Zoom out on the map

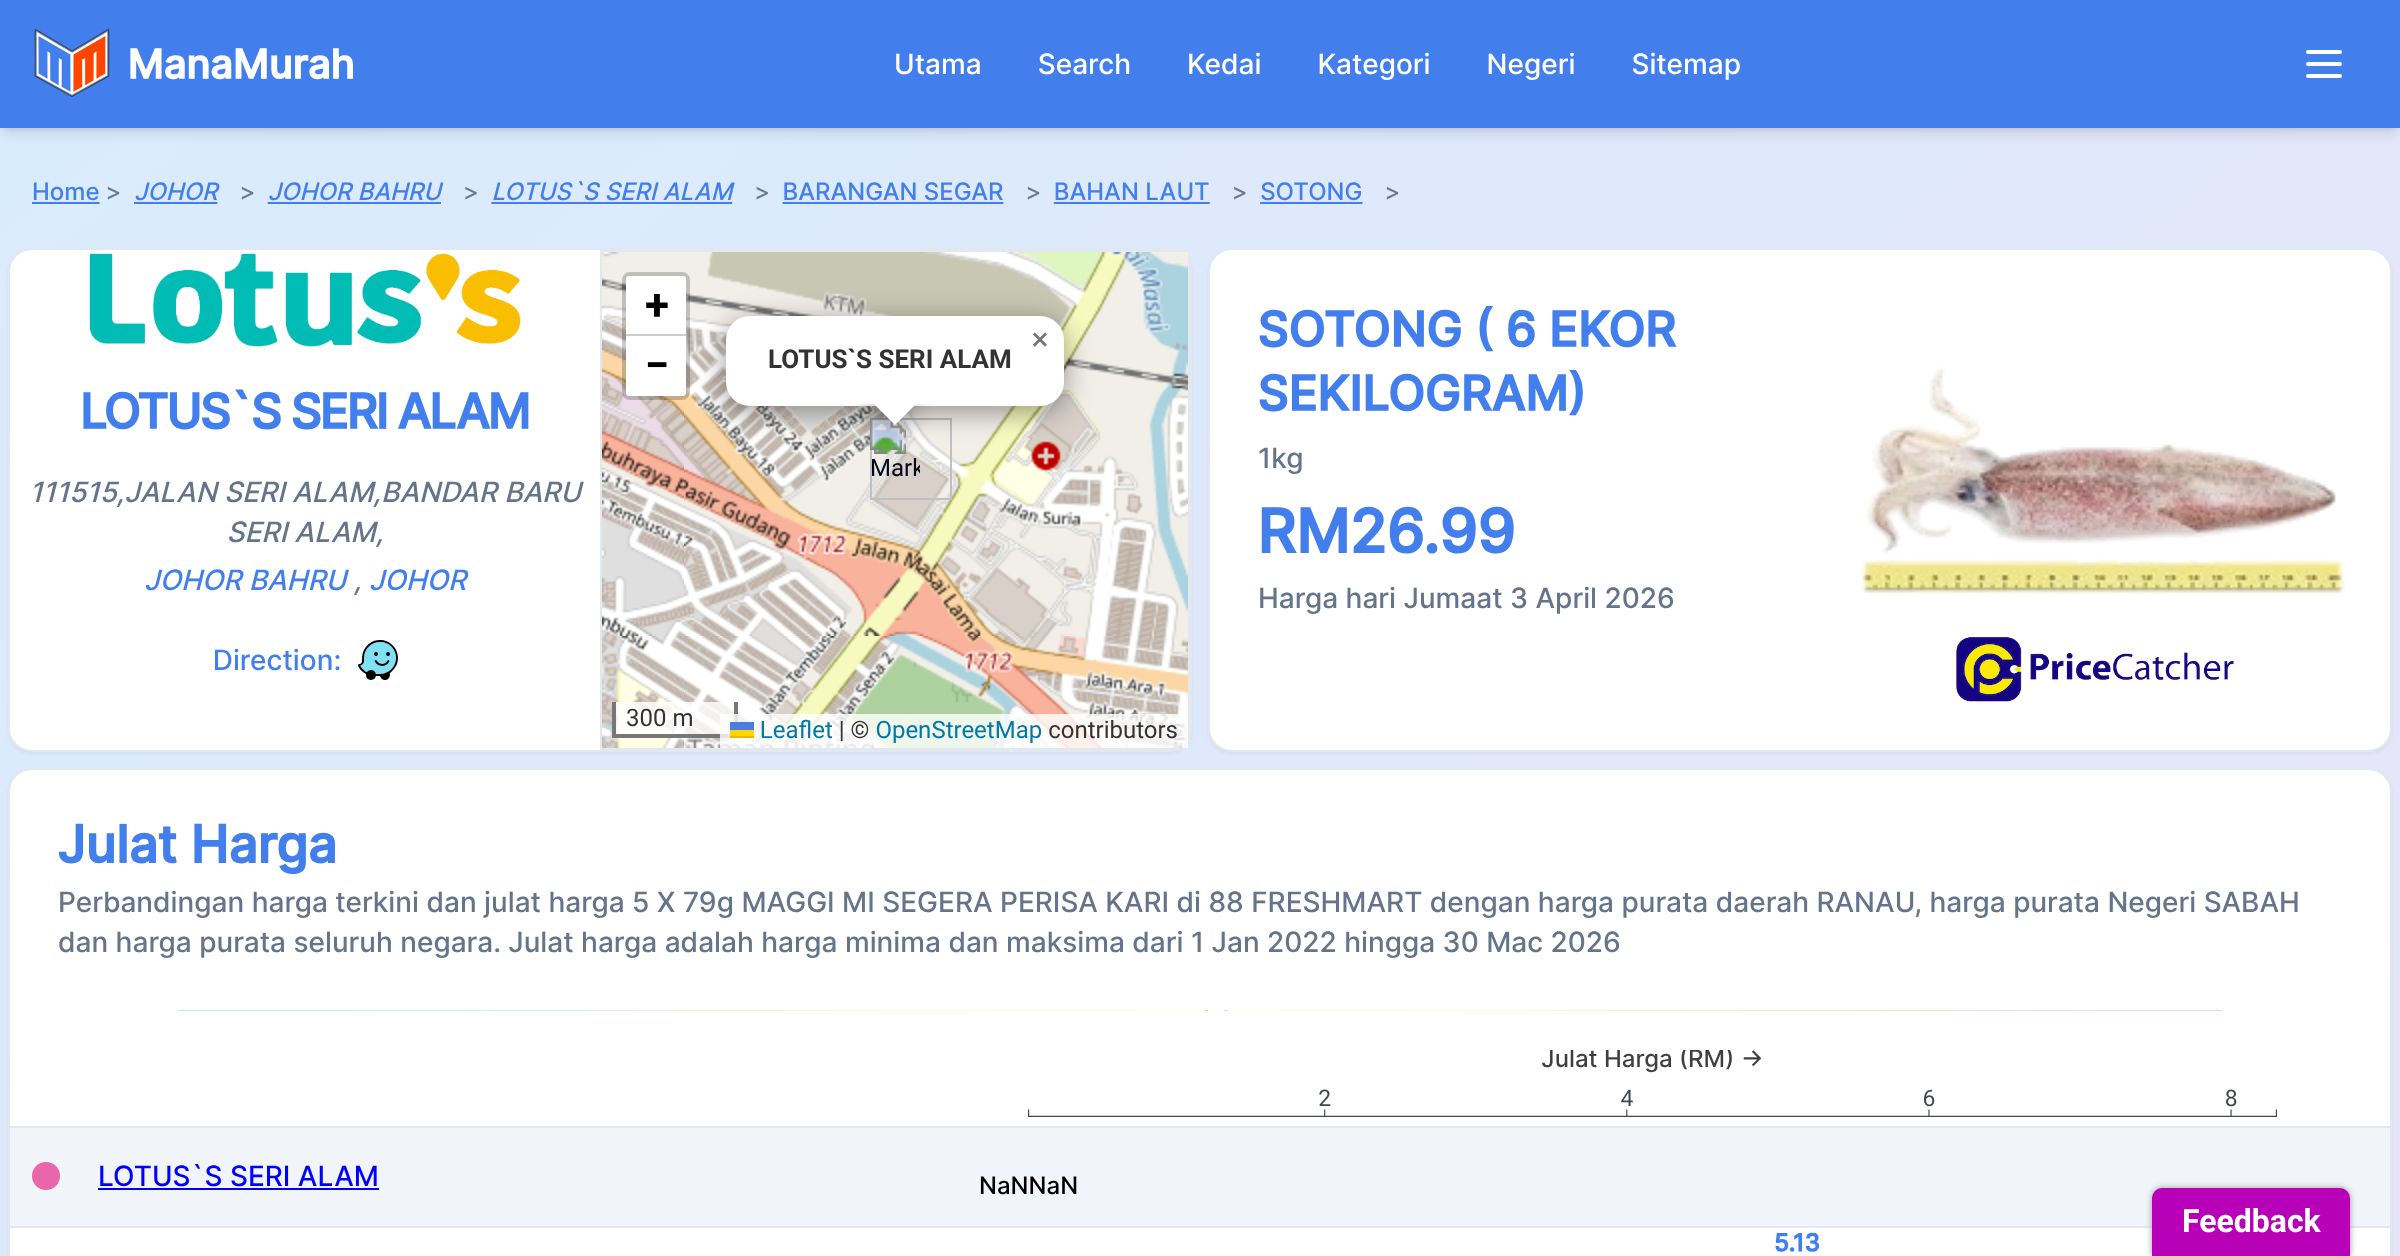coord(656,365)
